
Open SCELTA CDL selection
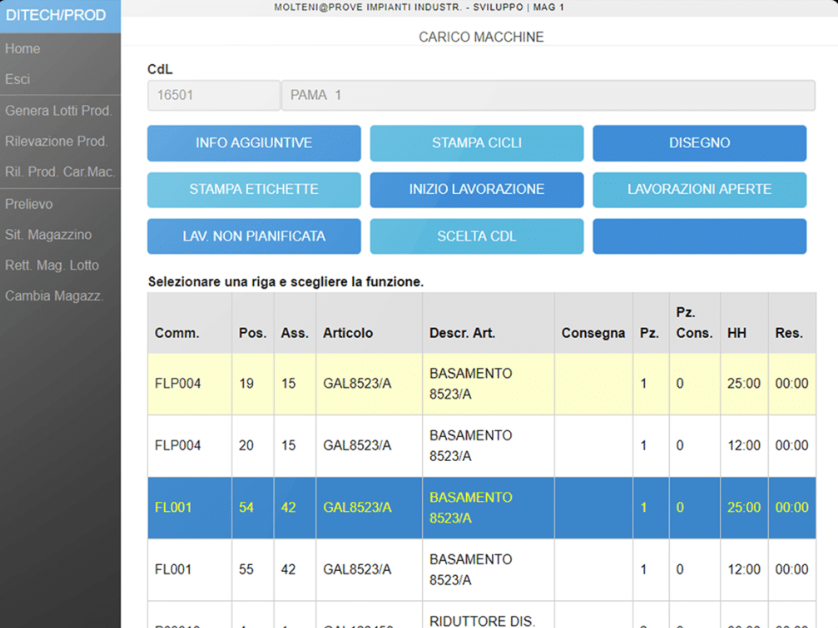pos(476,237)
